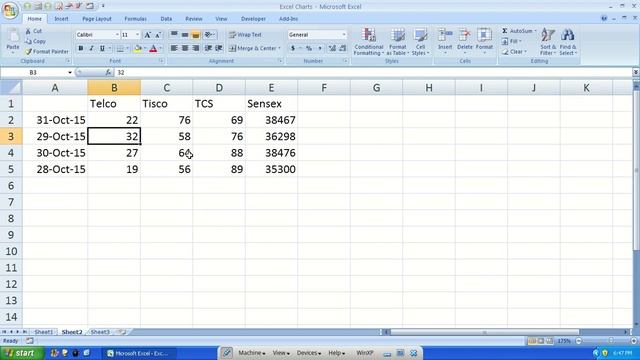This screenshot has height=360, width=640.
Task: Click AutoSum
Action: click(518, 31)
